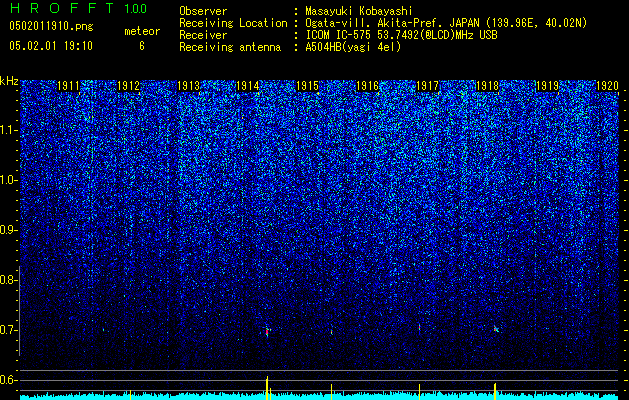Click the 1919 time marker
The height and width of the screenshot is (400, 629).
[x=547, y=86]
